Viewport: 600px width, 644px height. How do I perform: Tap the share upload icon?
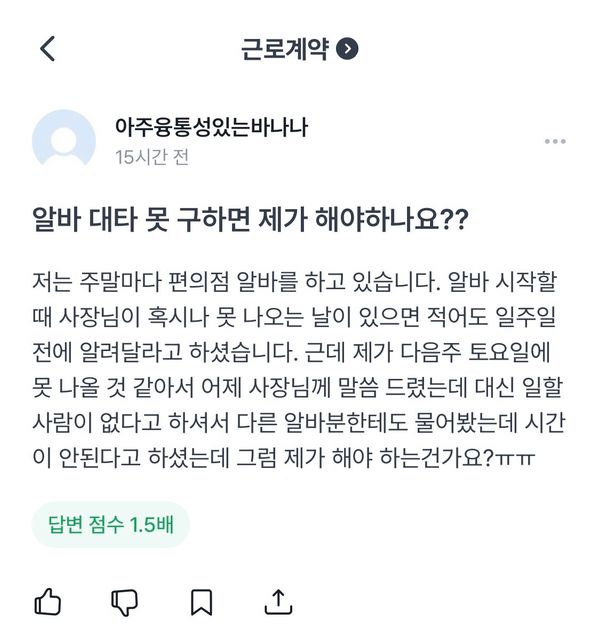280,601
